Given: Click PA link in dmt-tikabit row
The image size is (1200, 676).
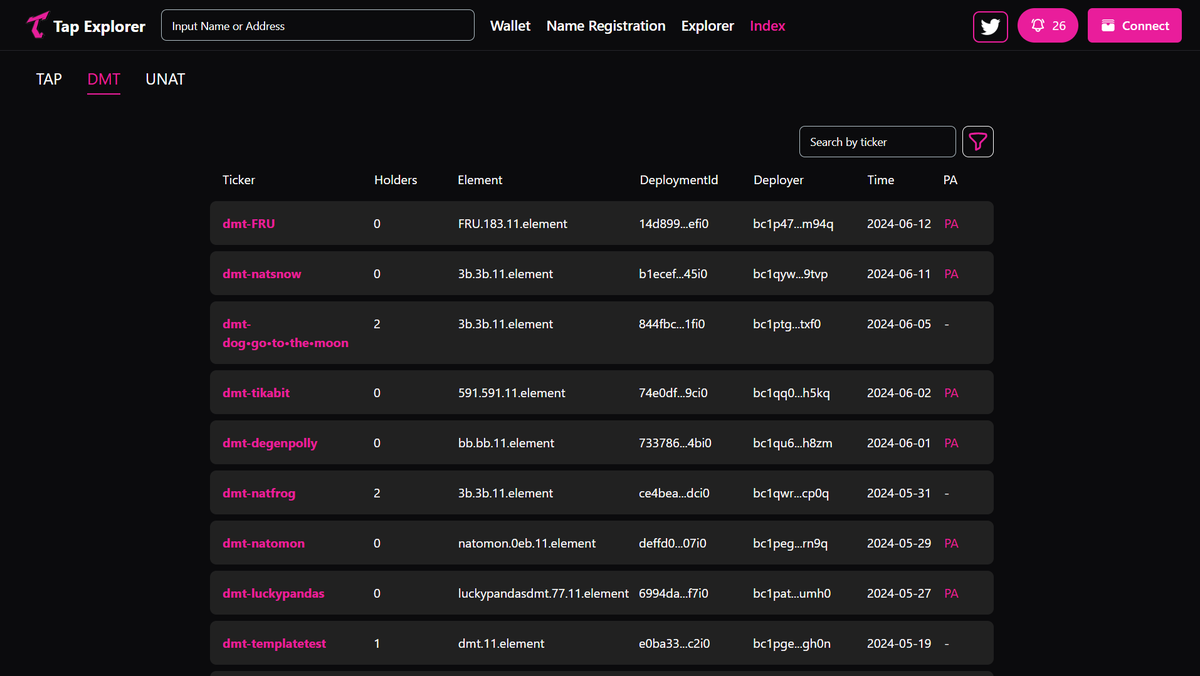Looking at the screenshot, I should [951, 393].
